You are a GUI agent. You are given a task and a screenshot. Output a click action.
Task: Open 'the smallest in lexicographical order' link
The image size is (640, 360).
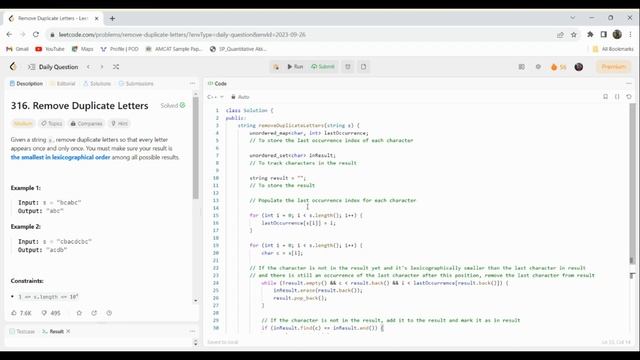coord(60,157)
